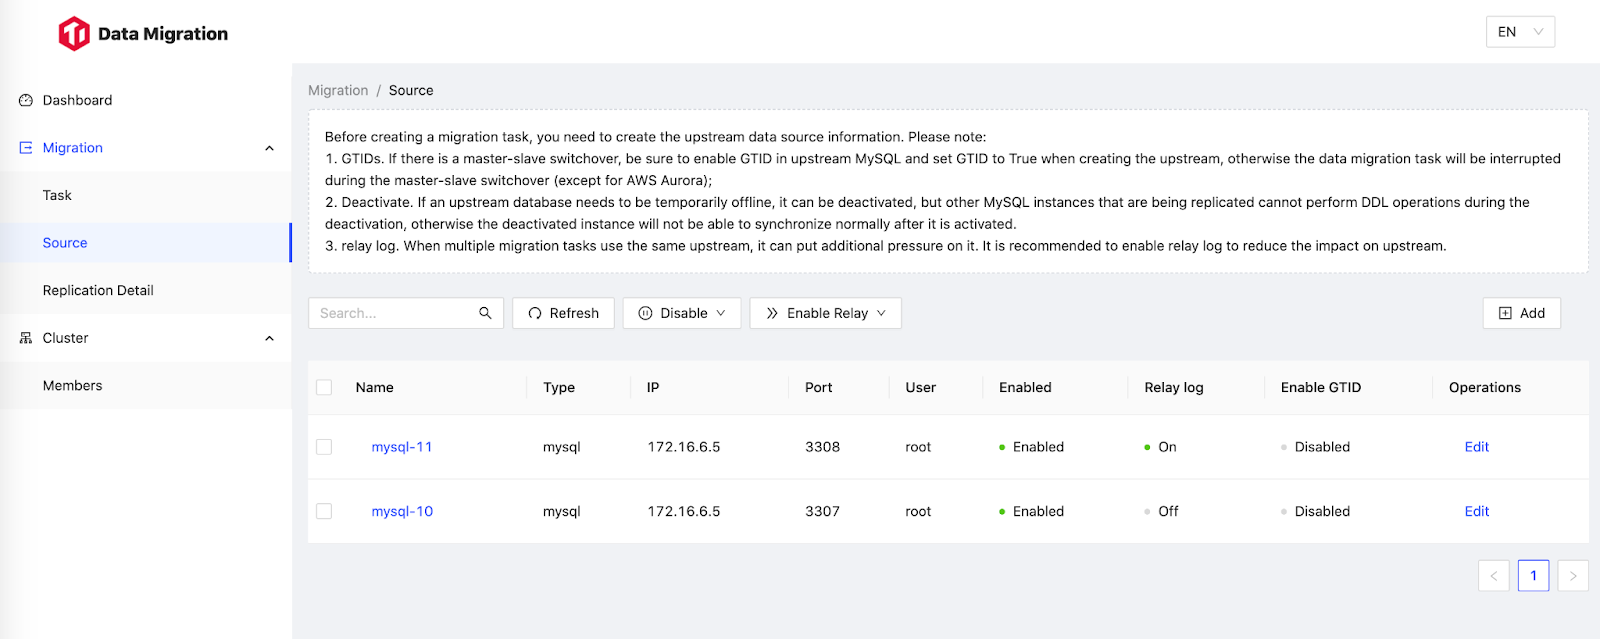Viewport: 1600px width, 639px height.
Task: Collapse the Migration sidebar section chevron
Action: point(269,148)
